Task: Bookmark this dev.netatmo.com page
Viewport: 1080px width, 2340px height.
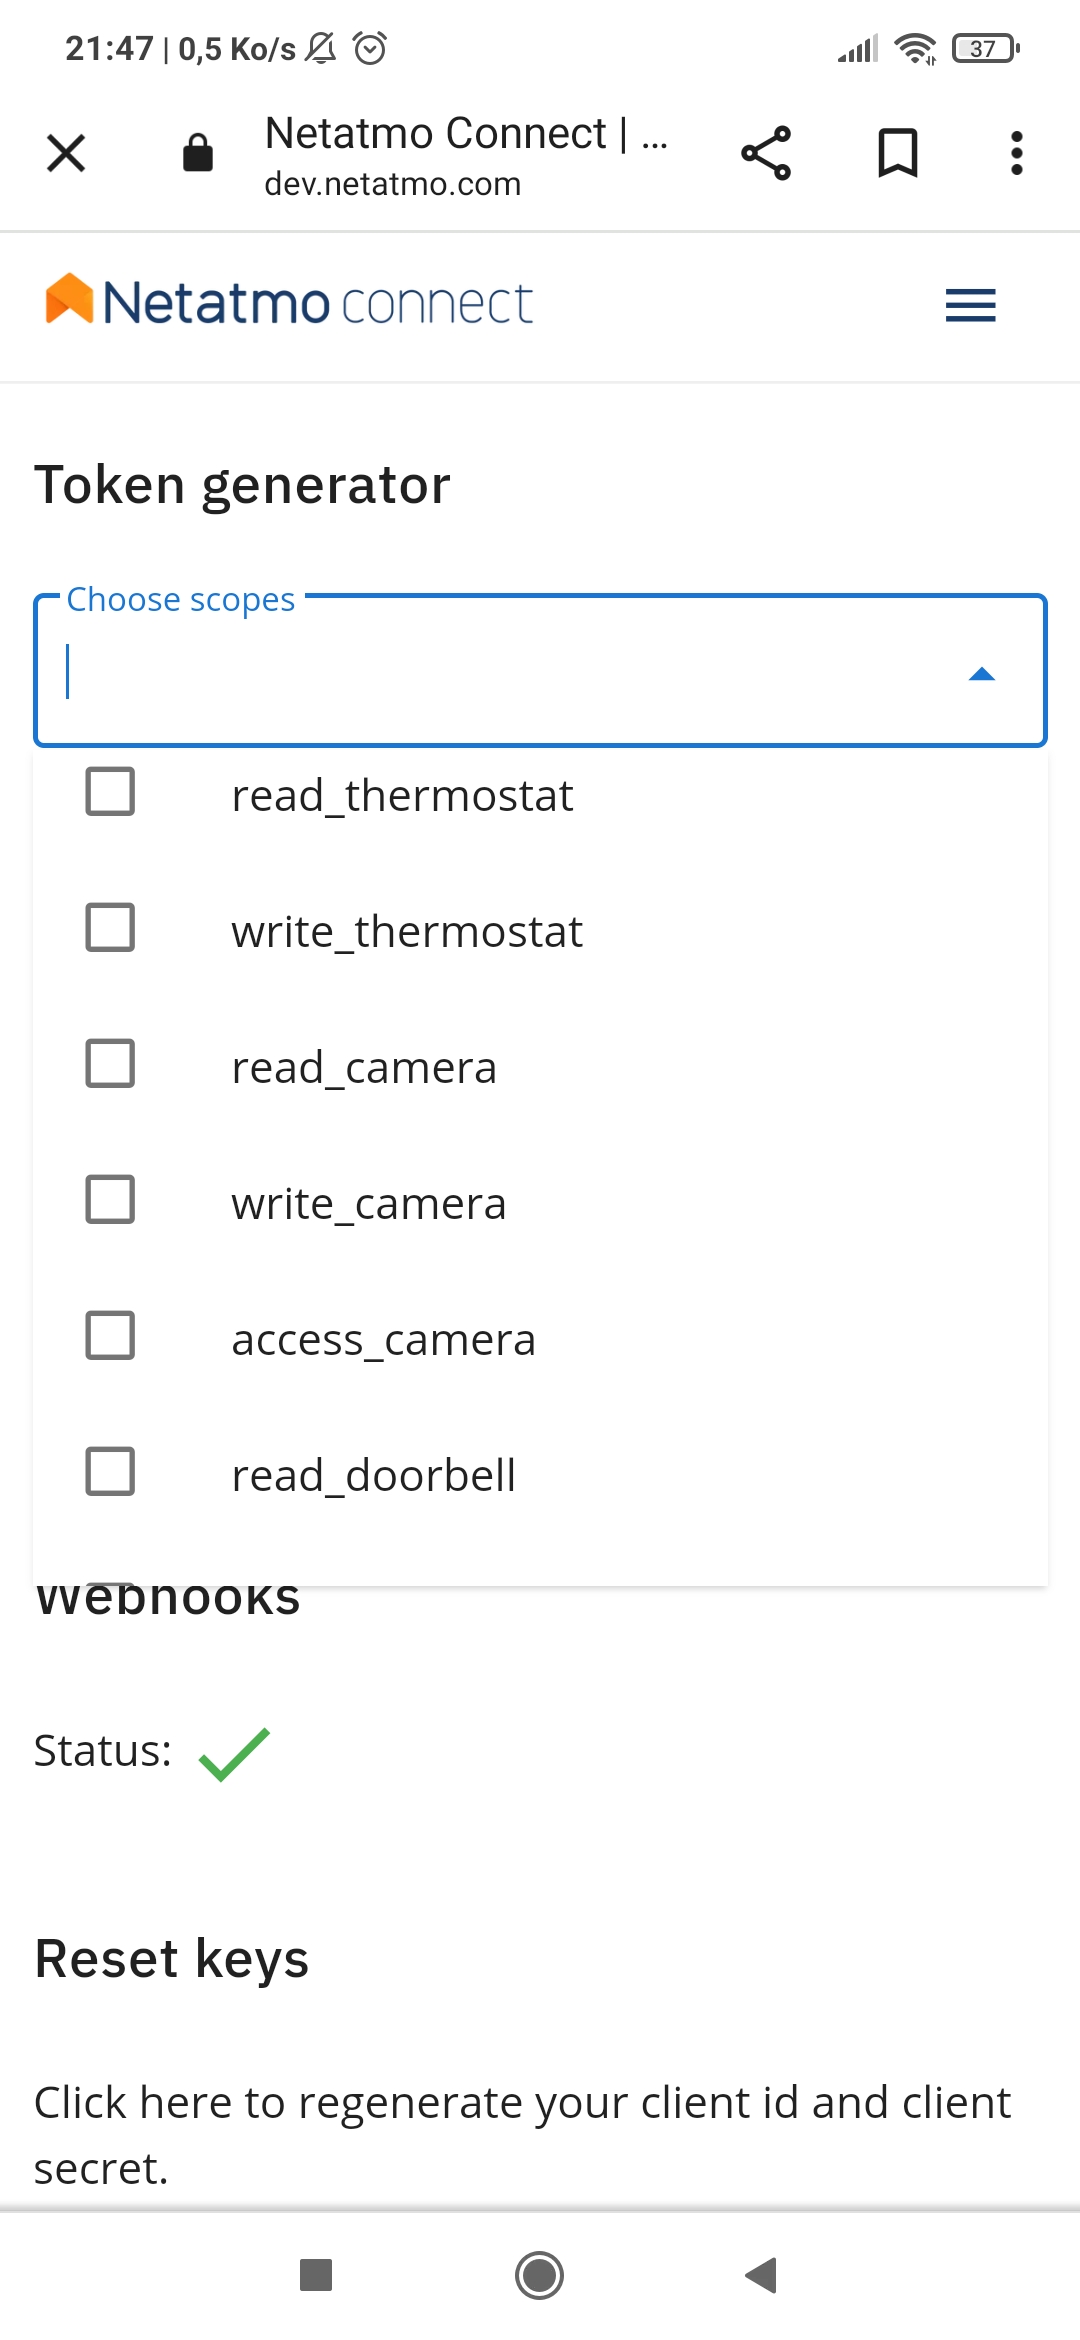Action: coord(897,154)
